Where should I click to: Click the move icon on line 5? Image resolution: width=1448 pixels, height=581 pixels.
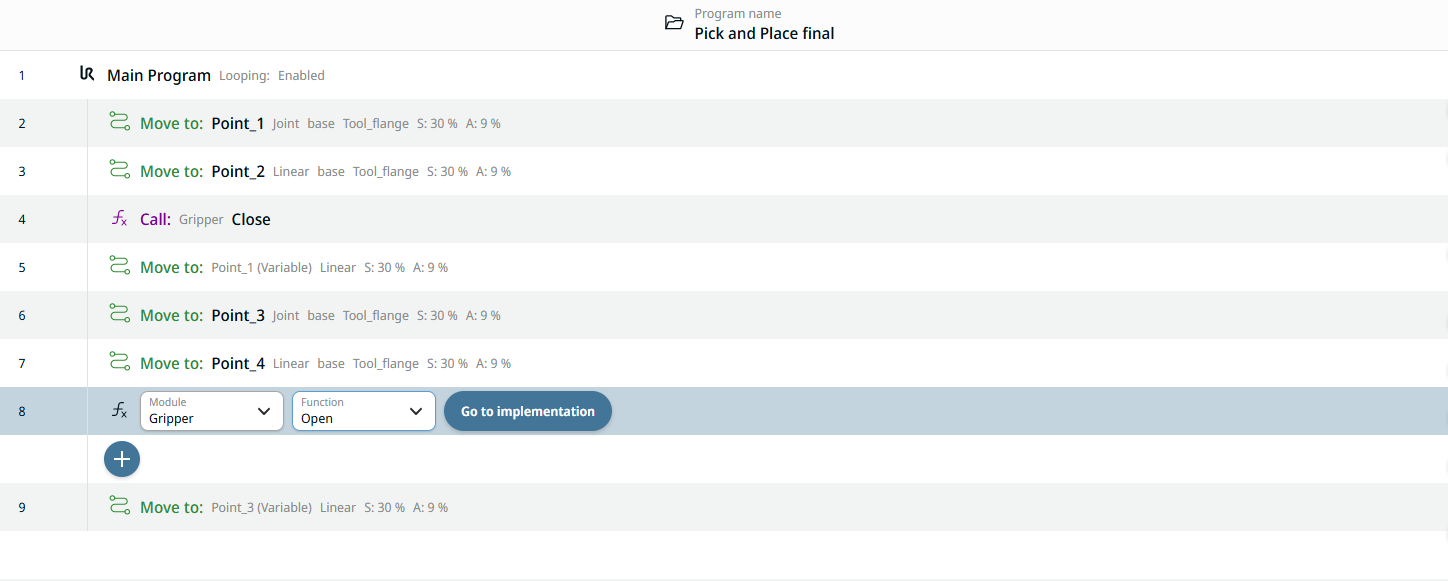coord(120,267)
